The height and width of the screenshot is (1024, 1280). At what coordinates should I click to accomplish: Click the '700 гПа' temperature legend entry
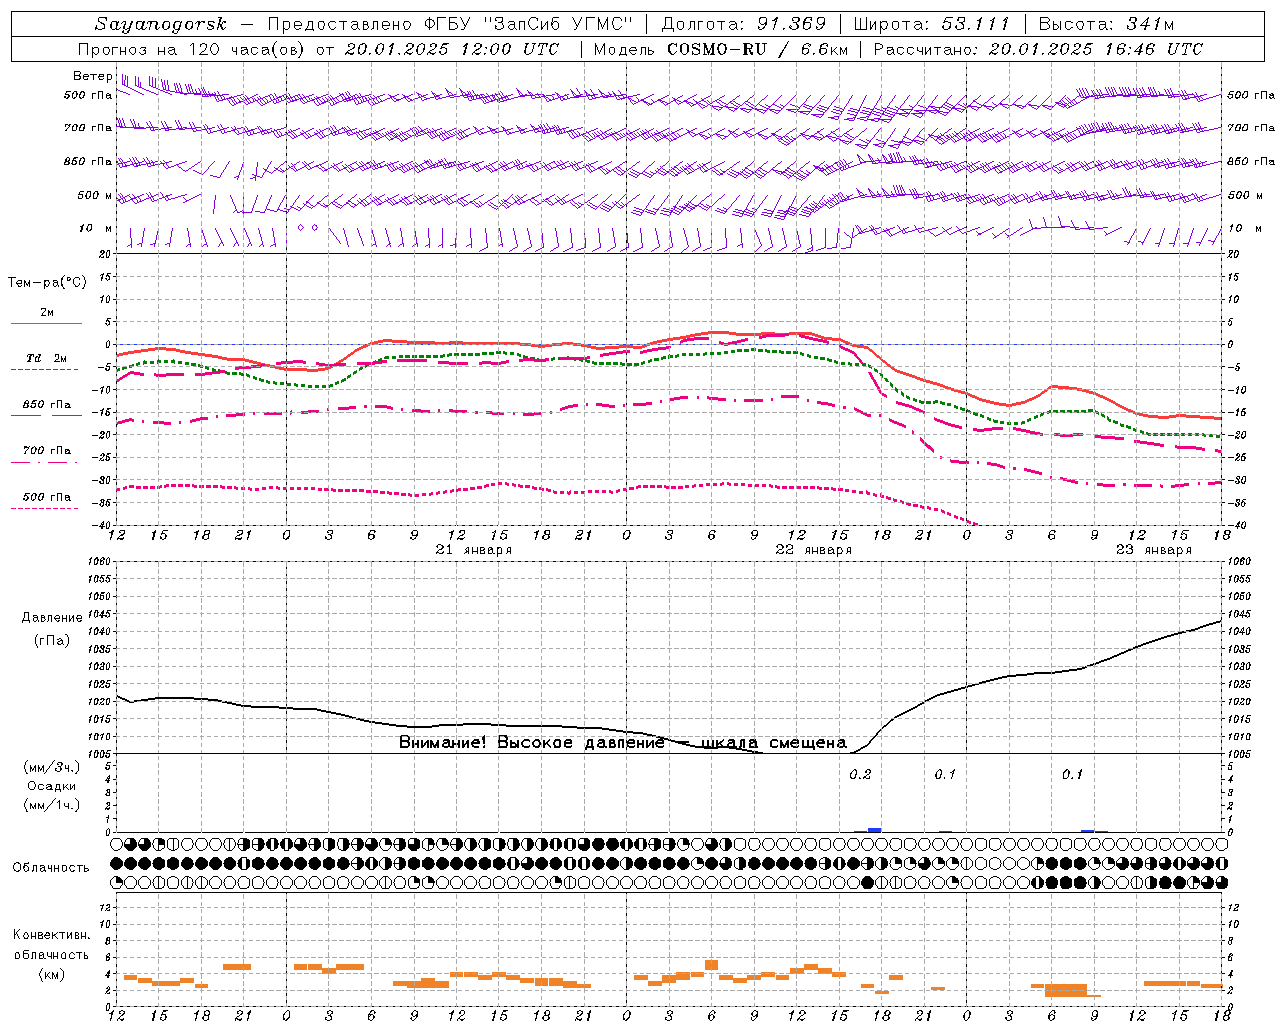tap(46, 451)
